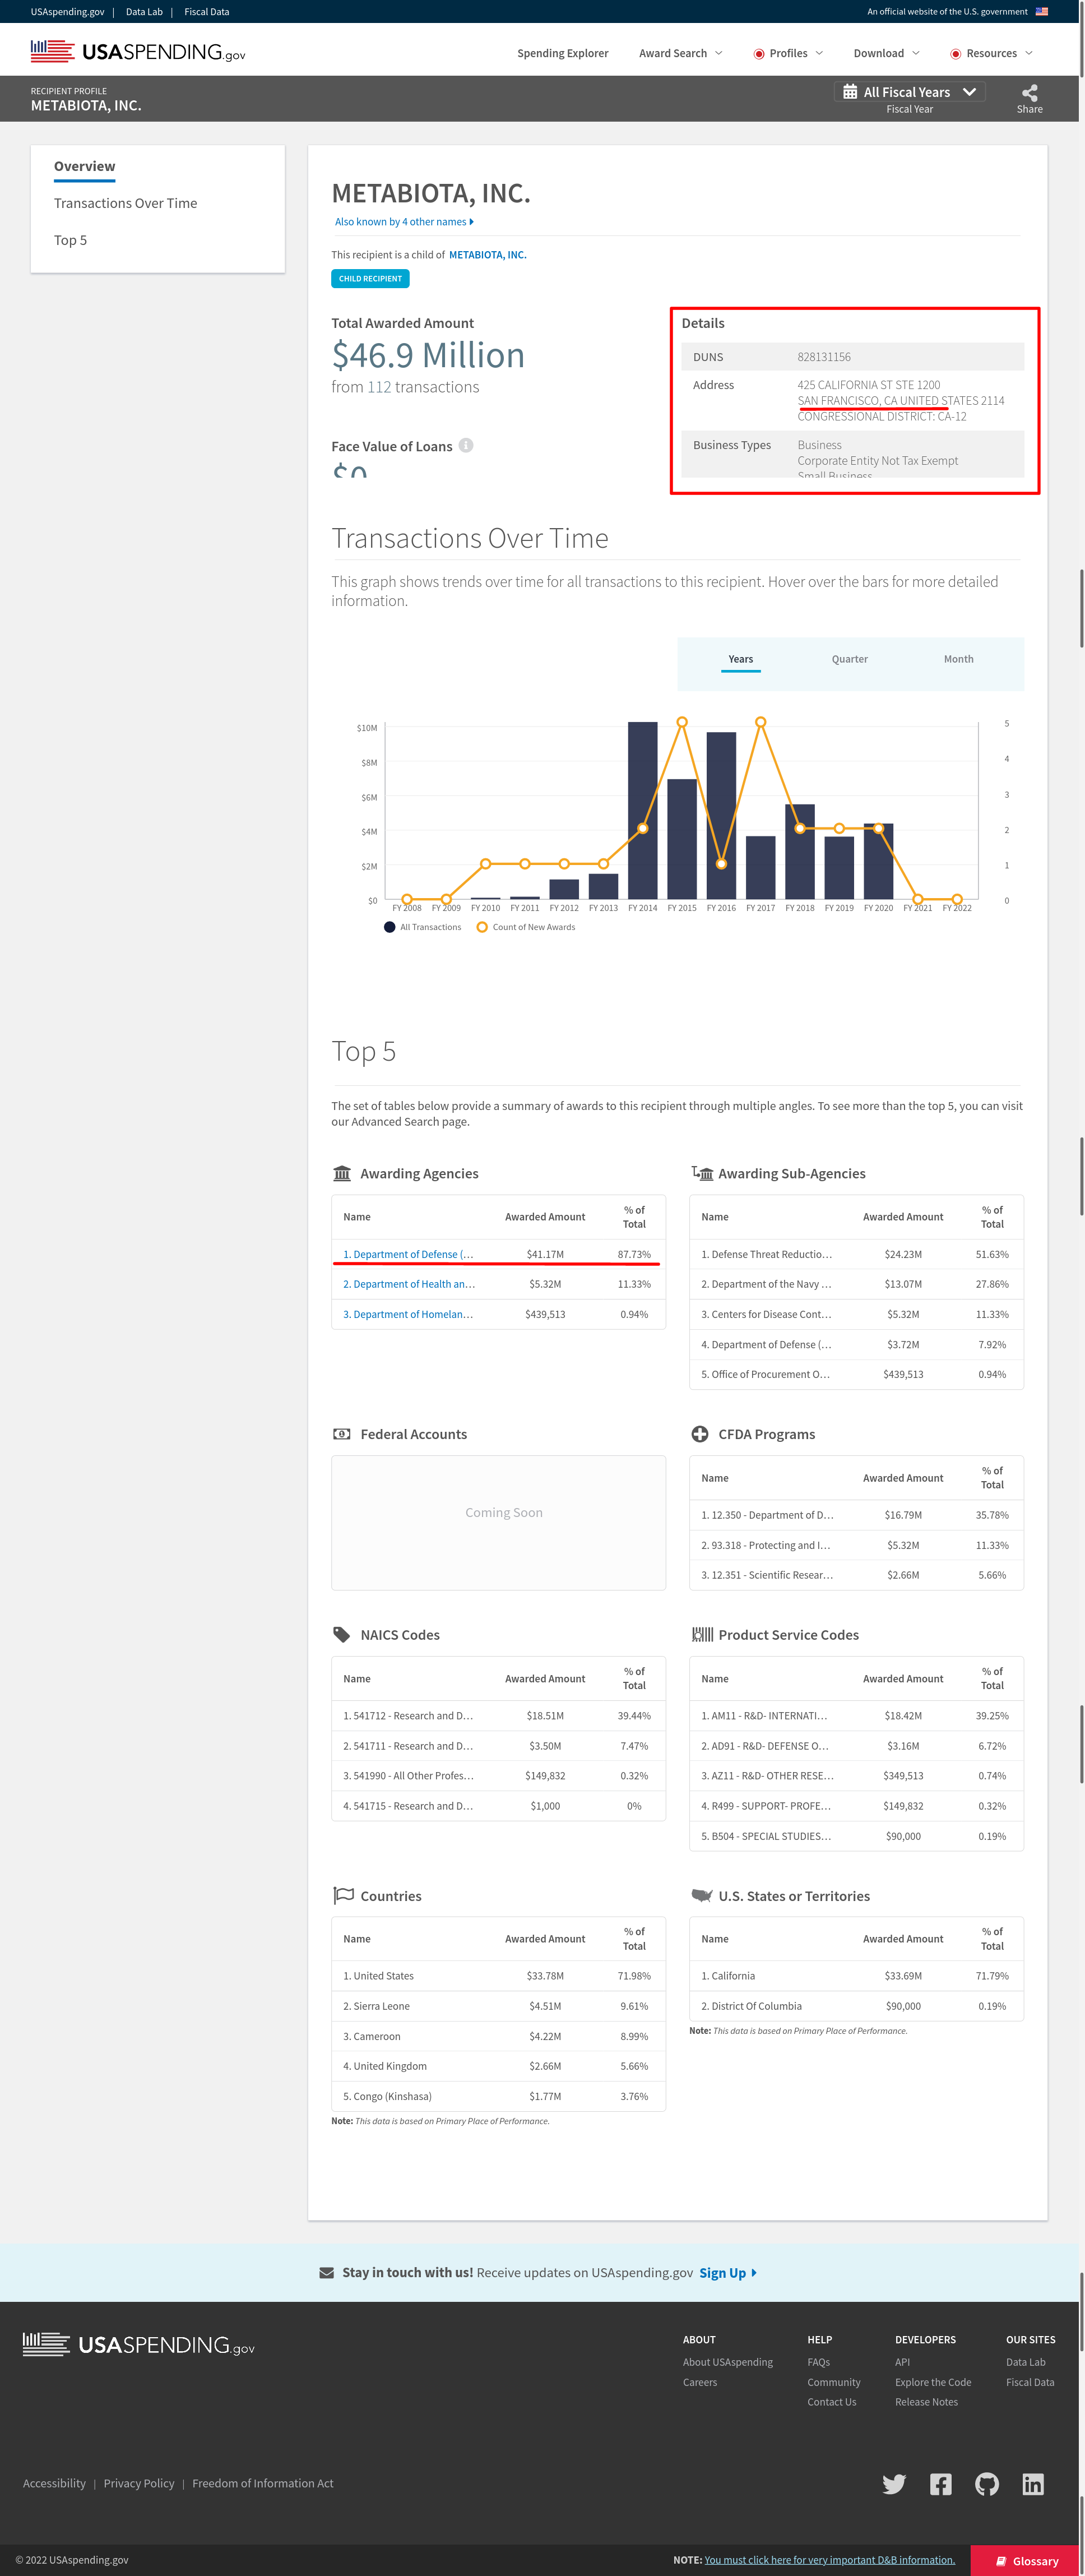Open the Accessibility footer link
The image size is (1085, 2576).
tap(54, 2483)
